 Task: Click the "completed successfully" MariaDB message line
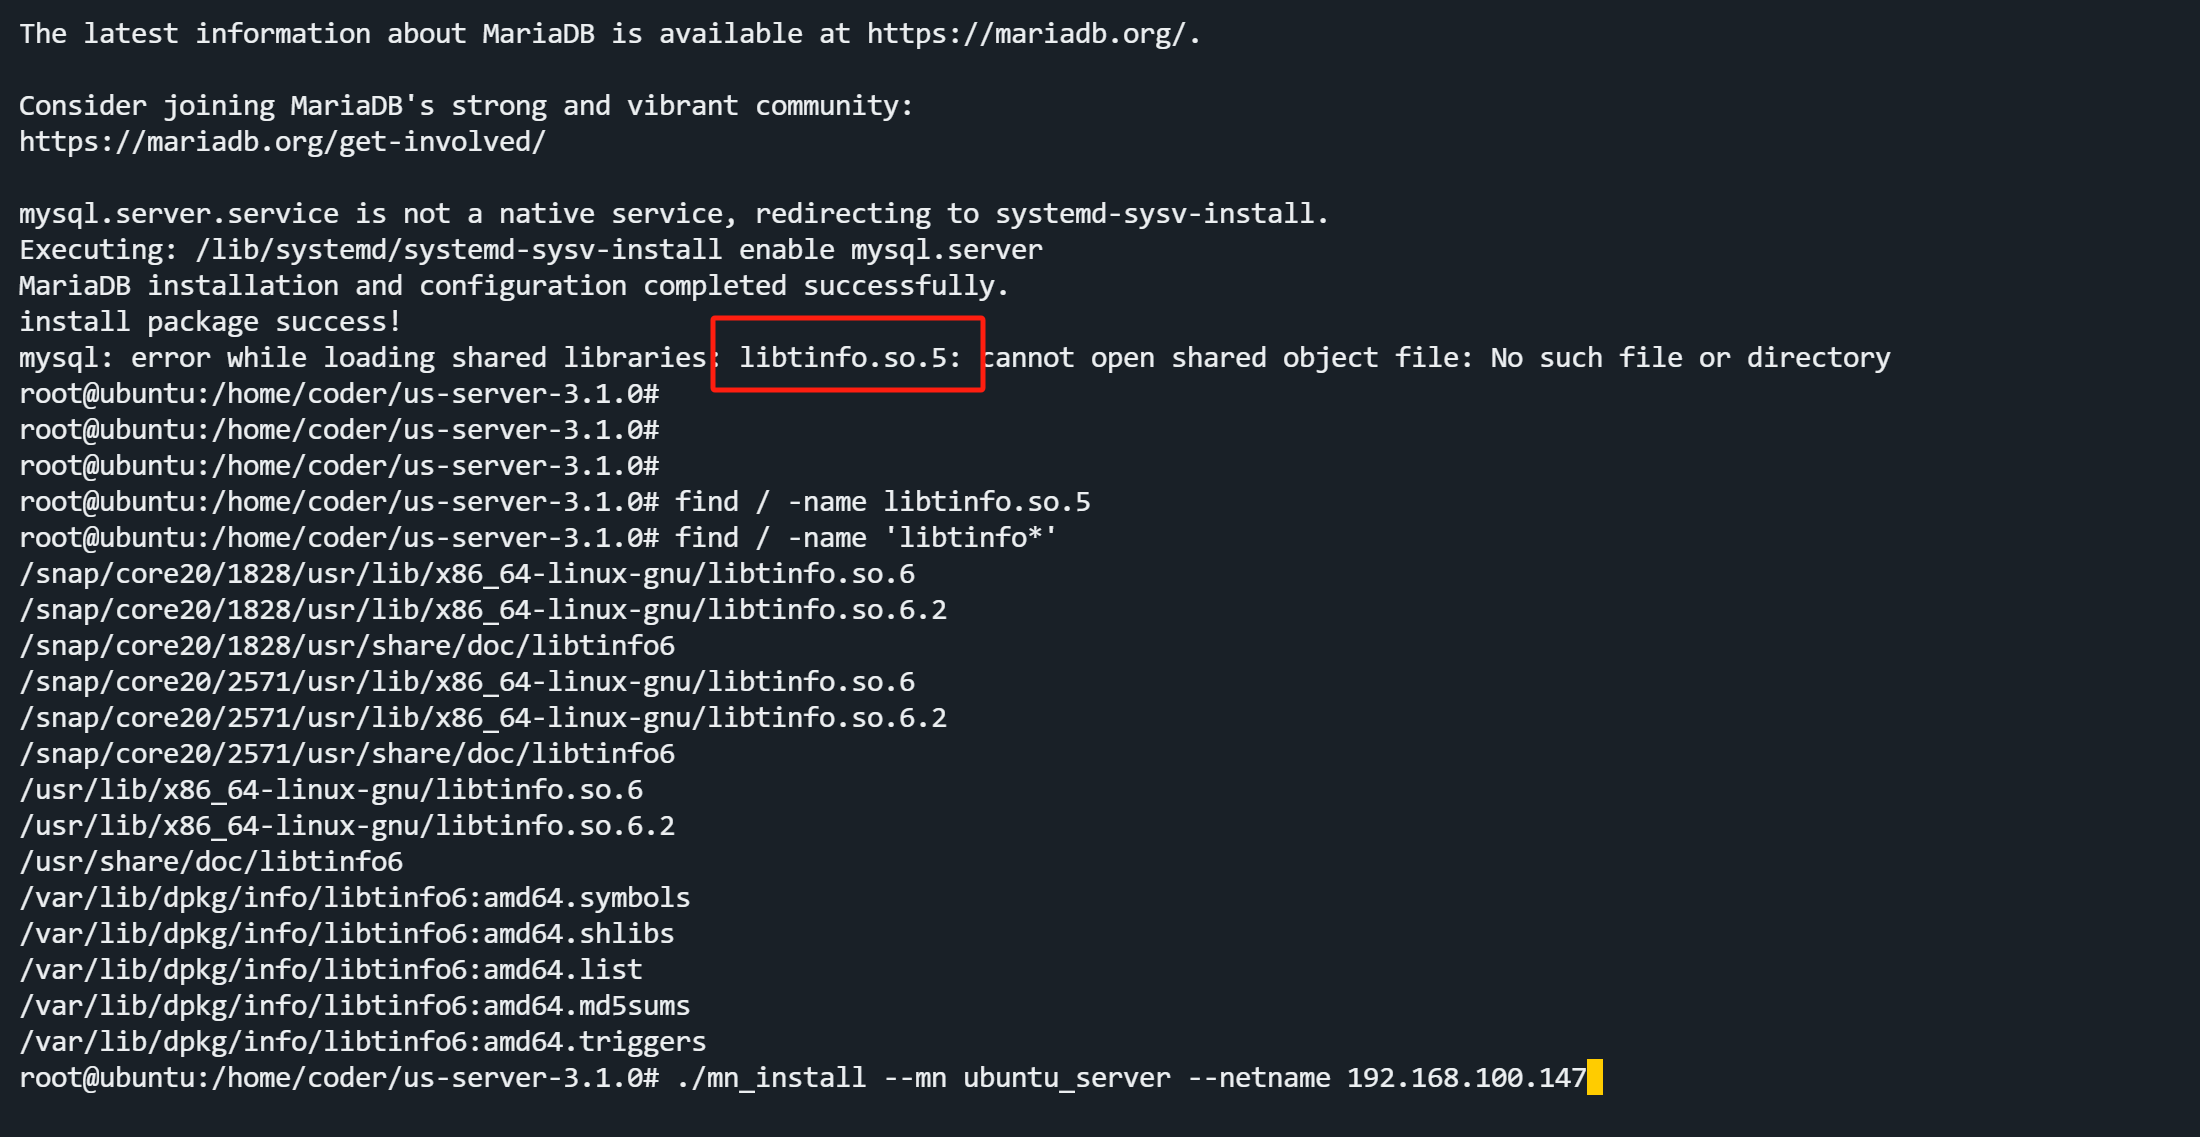pyautogui.click(x=514, y=285)
